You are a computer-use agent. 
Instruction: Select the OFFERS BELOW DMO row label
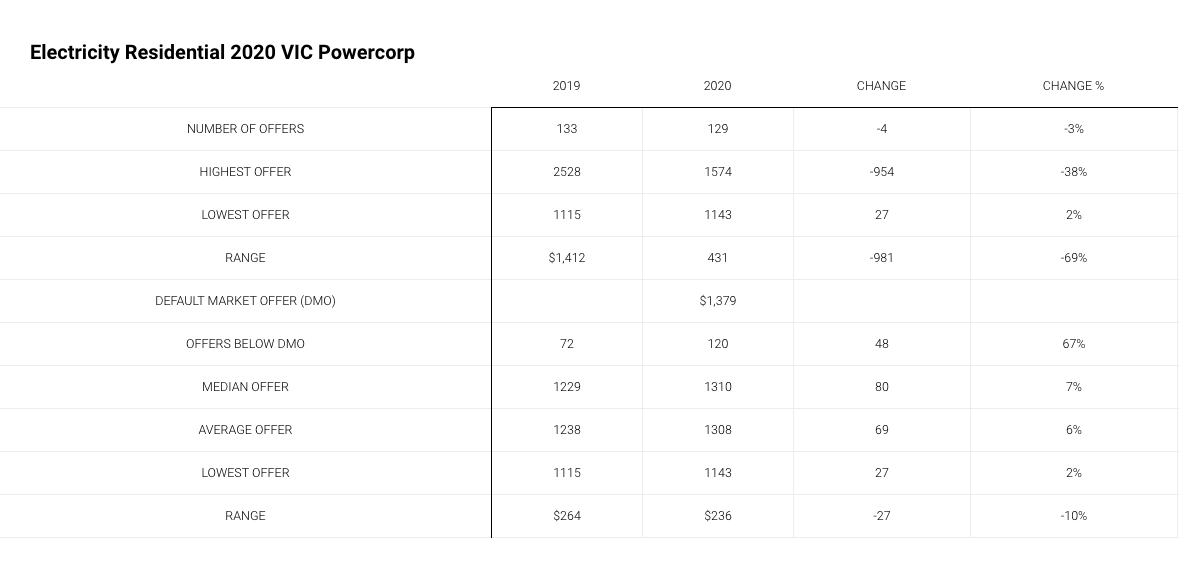245,343
